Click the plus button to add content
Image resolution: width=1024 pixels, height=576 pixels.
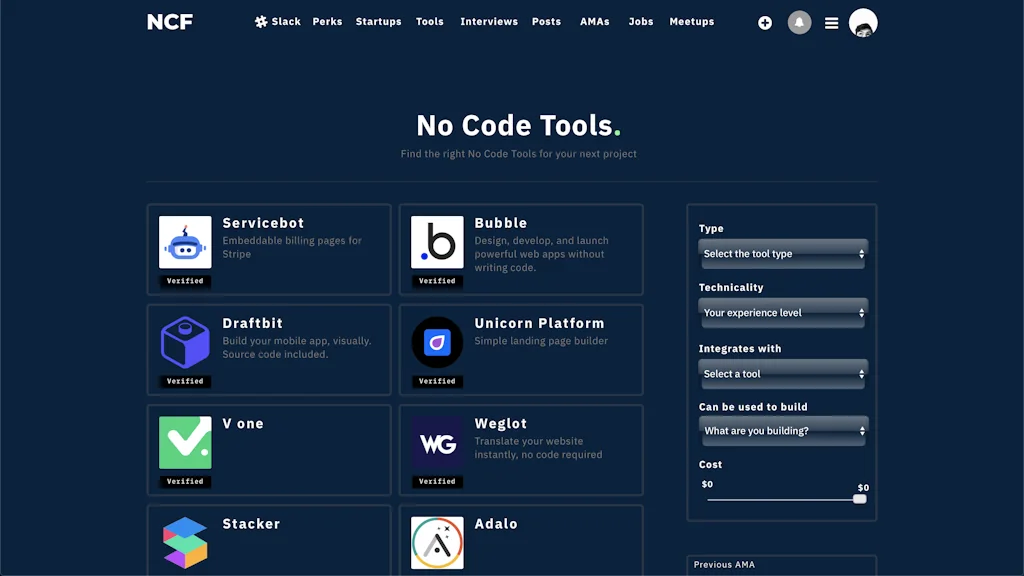[765, 22]
